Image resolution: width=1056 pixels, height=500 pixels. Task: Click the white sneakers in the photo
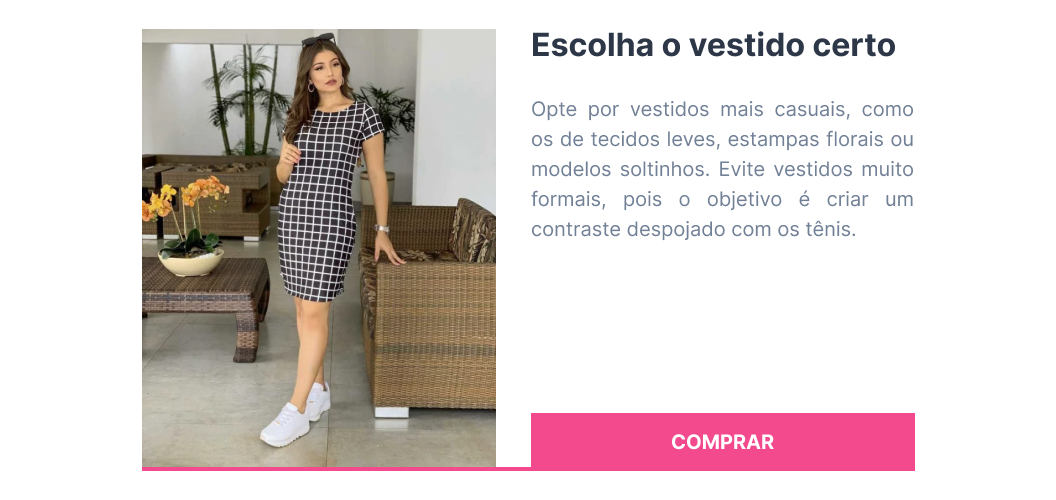point(293,416)
